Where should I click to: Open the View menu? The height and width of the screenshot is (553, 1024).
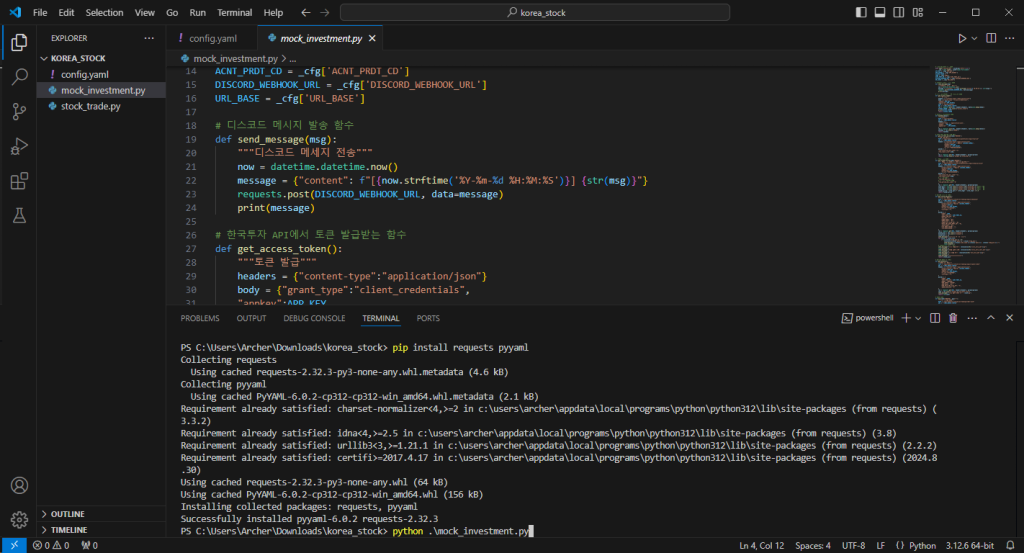[x=144, y=12]
